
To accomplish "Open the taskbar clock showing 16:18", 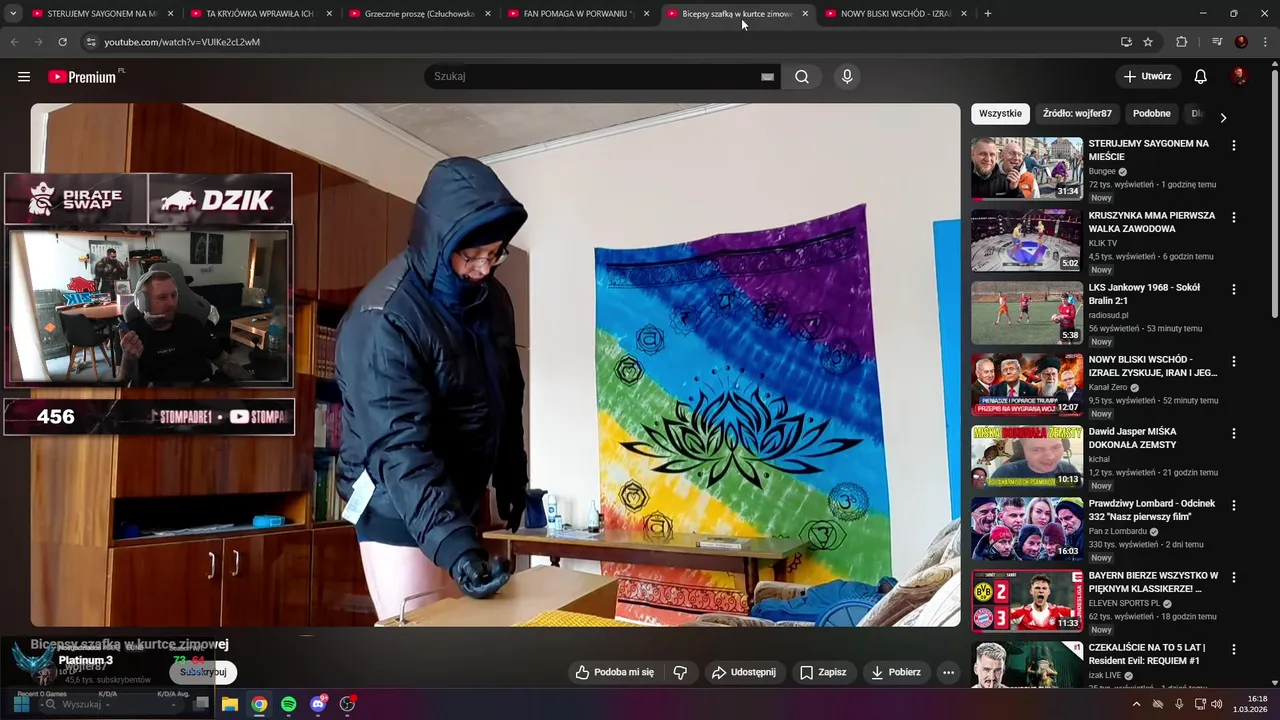I will (1249, 704).
